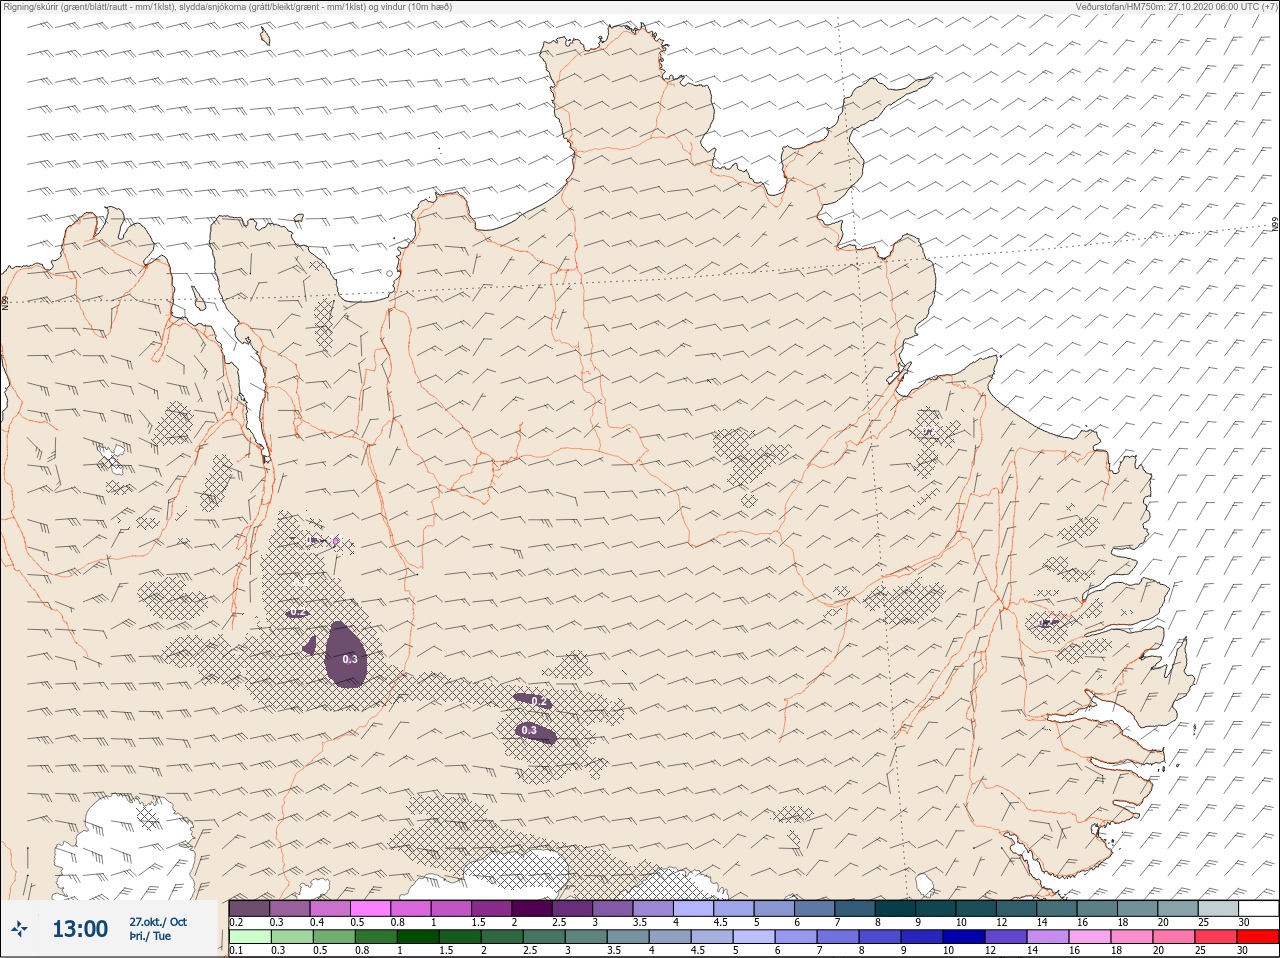
Task: Select the purple 1.5 snow legend swatch
Action: [x=492, y=908]
